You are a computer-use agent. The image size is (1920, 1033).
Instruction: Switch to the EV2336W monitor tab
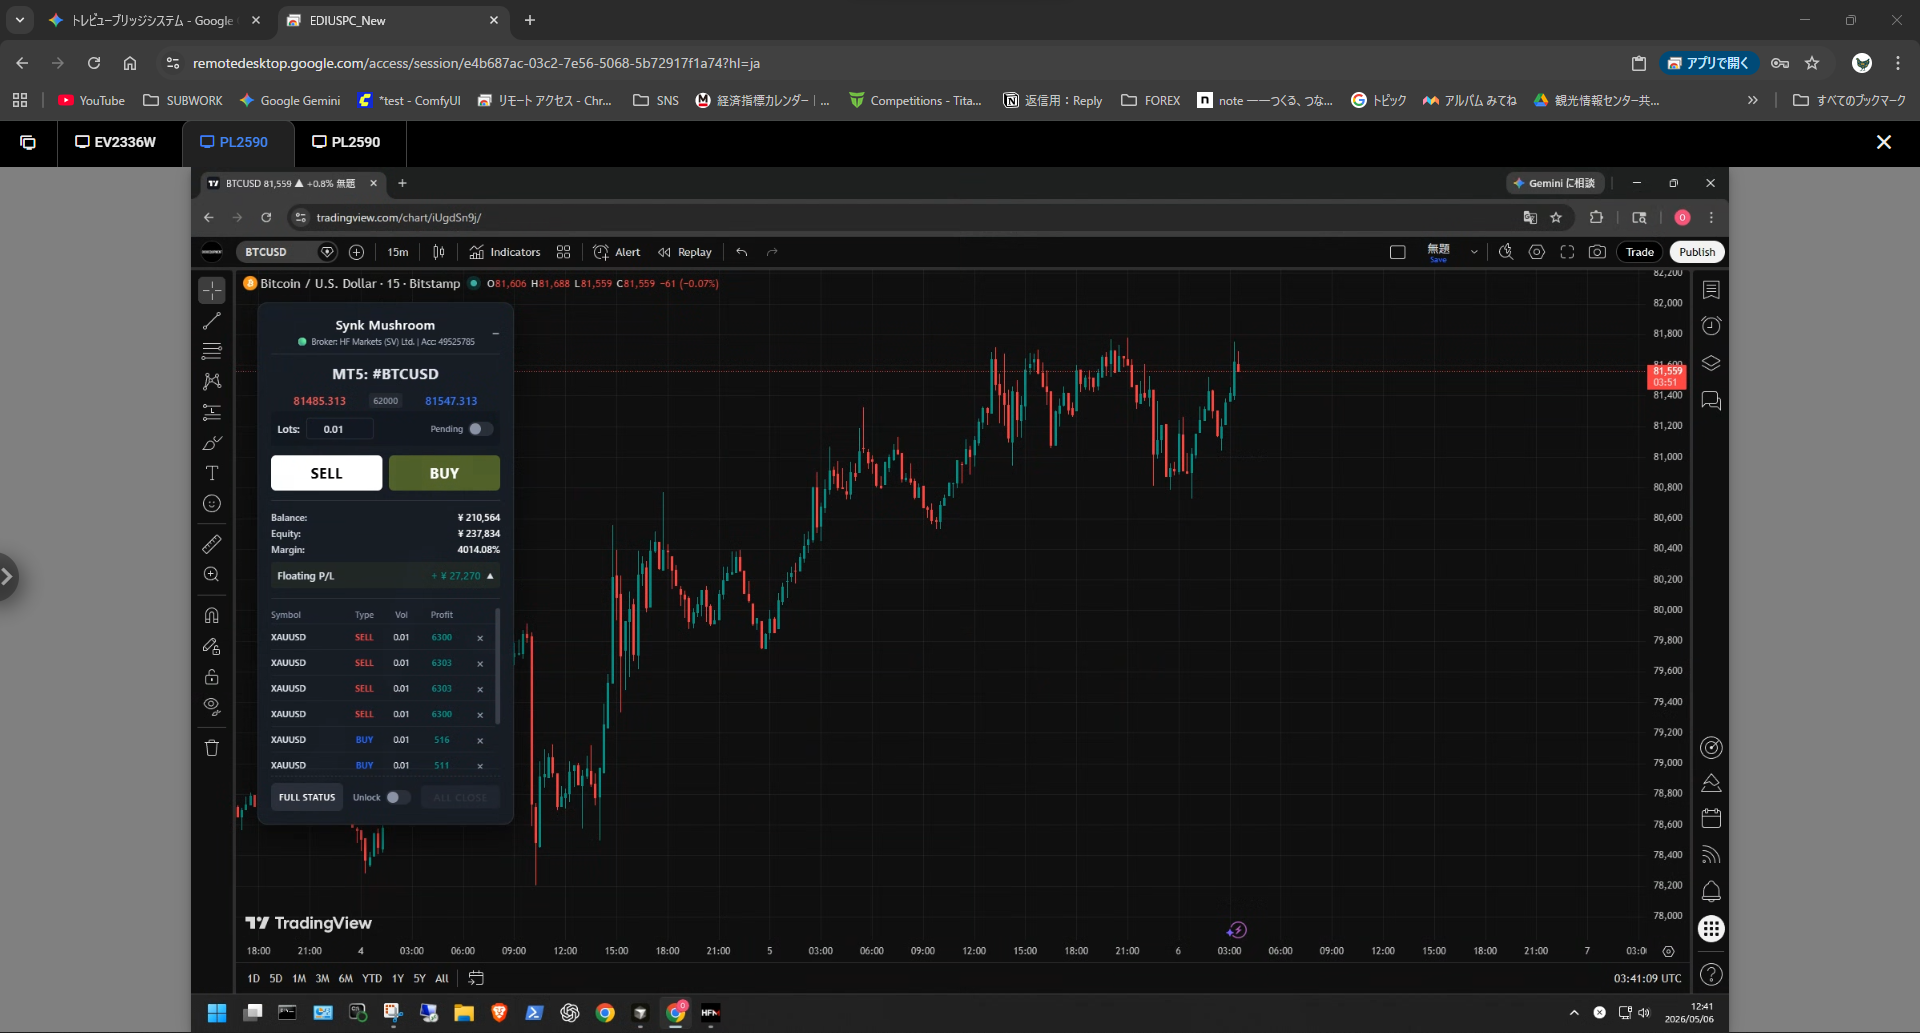(116, 142)
